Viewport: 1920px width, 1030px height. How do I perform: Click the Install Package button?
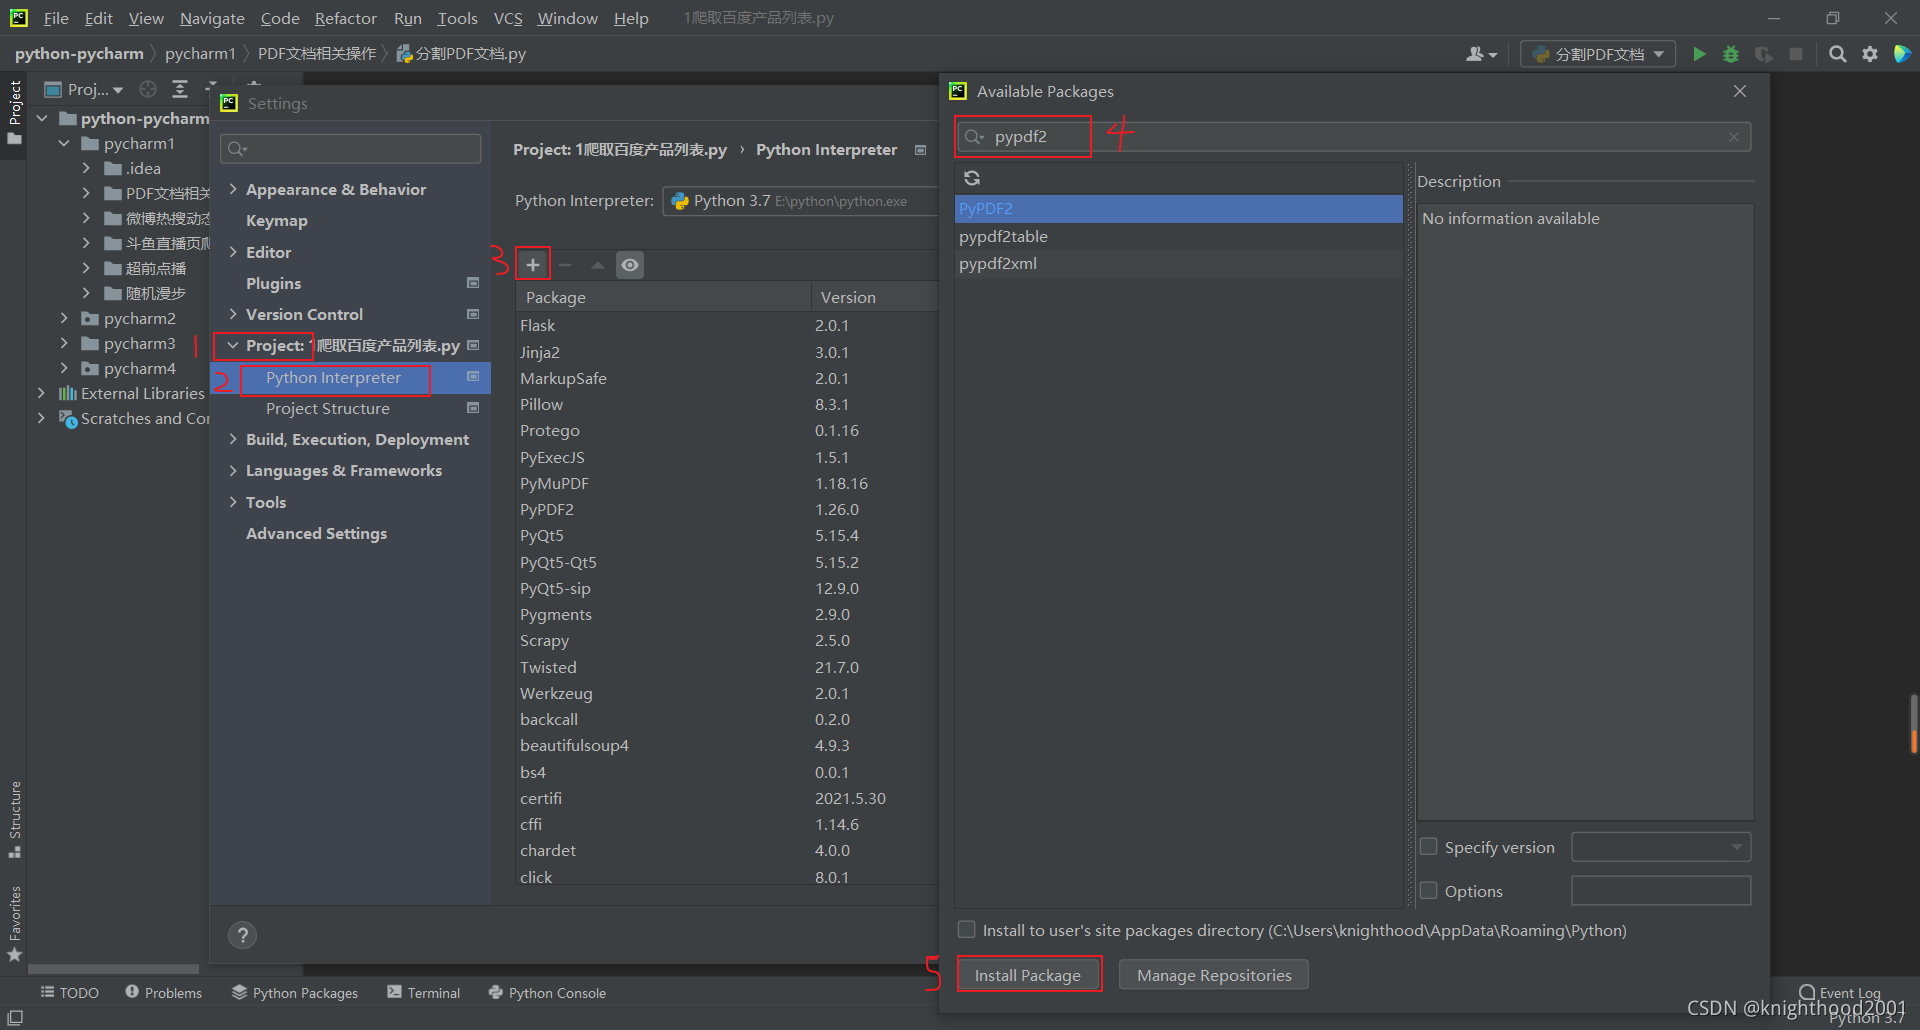tap(1029, 974)
